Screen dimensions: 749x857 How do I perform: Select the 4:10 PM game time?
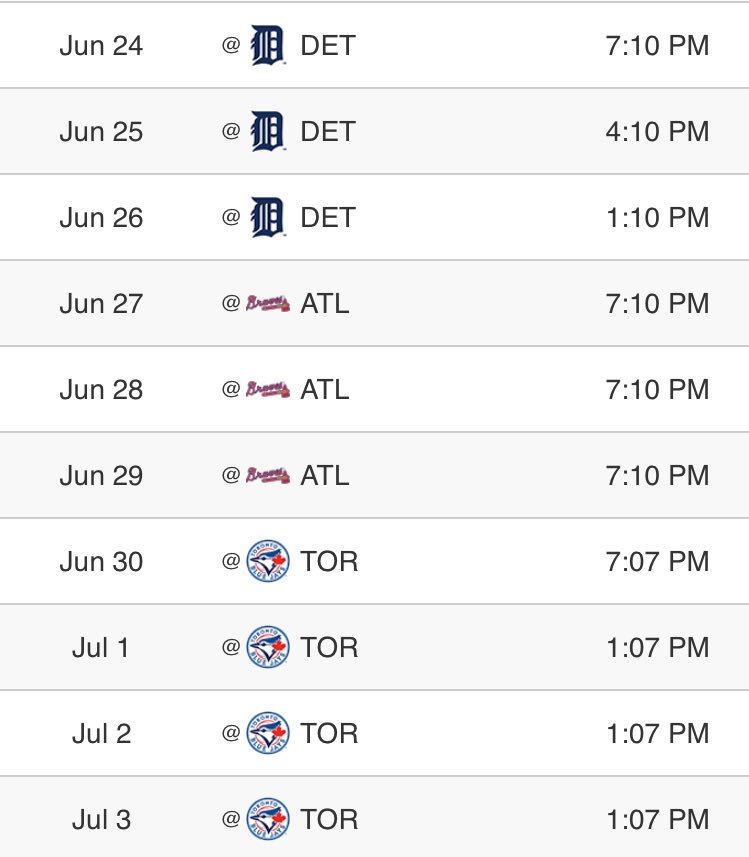coord(657,132)
